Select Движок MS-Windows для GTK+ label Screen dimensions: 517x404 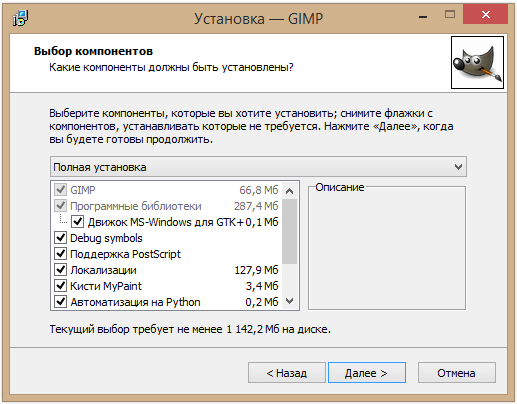click(166, 222)
